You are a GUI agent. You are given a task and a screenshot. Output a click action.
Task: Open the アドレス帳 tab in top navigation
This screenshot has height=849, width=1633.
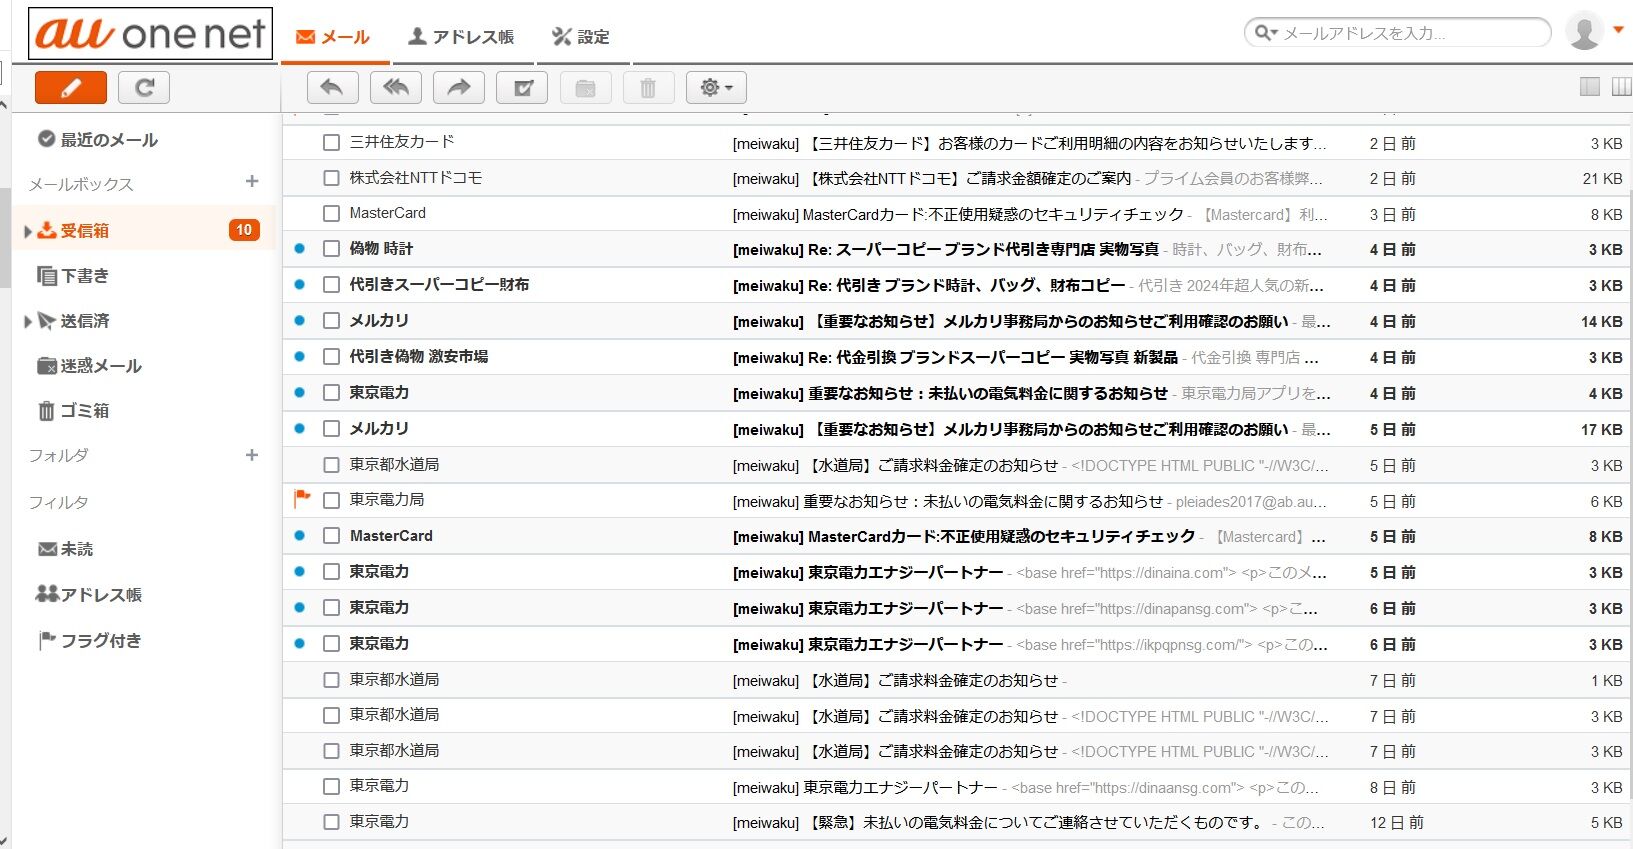[x=461, y=37]
